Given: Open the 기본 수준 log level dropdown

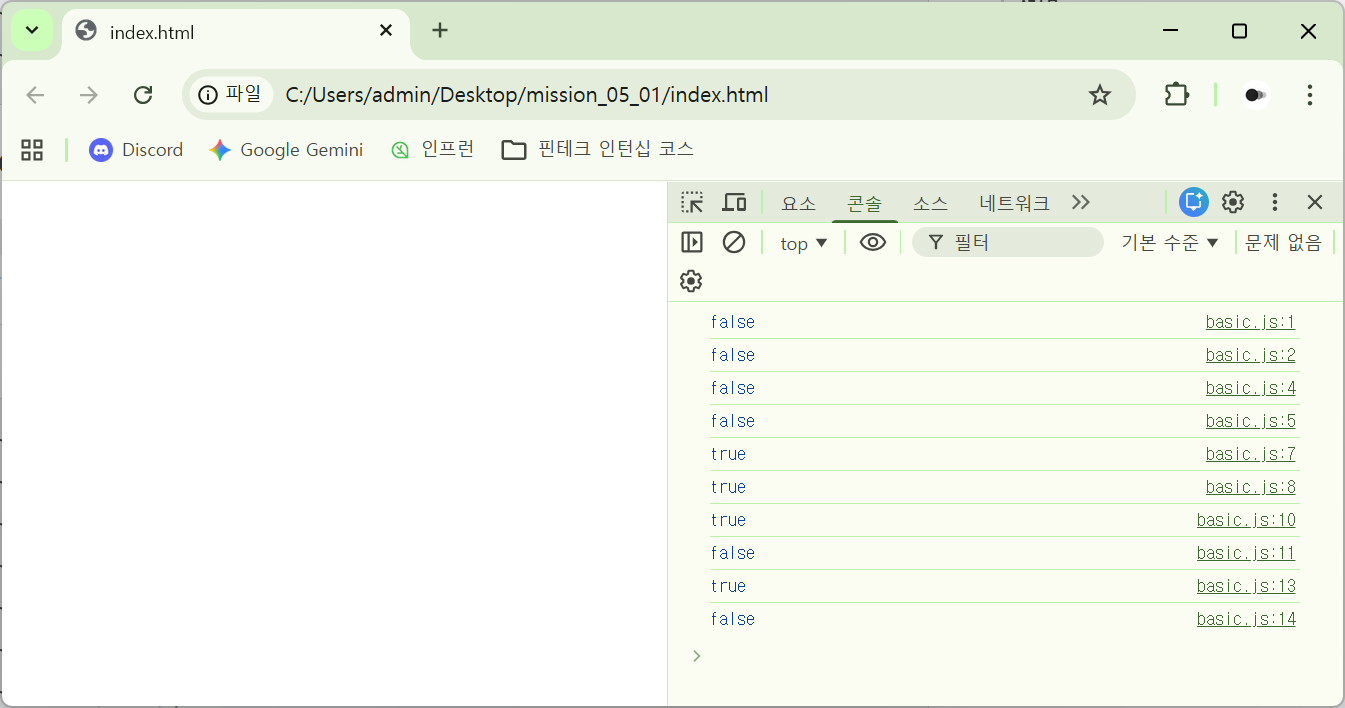Looking at the screenshot, I should click(x=1170, y=243).
